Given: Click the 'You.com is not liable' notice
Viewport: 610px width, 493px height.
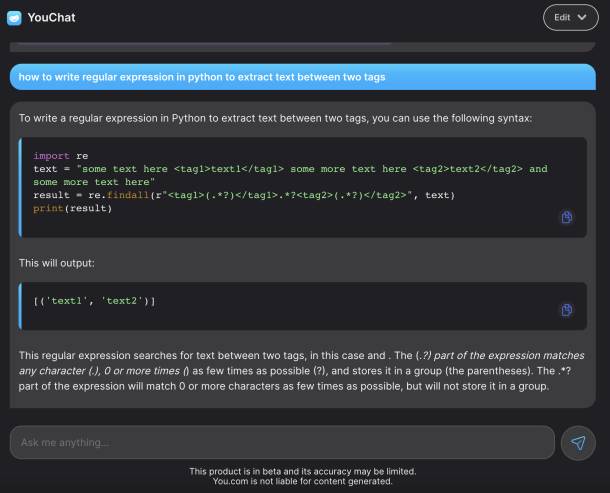Looking at the screenshot, I should coord(303,481).
